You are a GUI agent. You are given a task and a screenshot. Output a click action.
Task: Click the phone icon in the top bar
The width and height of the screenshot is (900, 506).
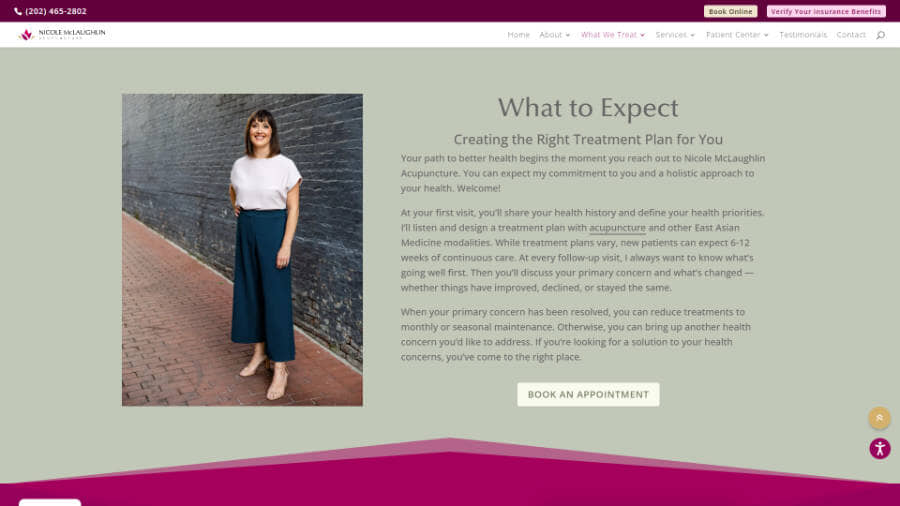(x=18, y=11)
